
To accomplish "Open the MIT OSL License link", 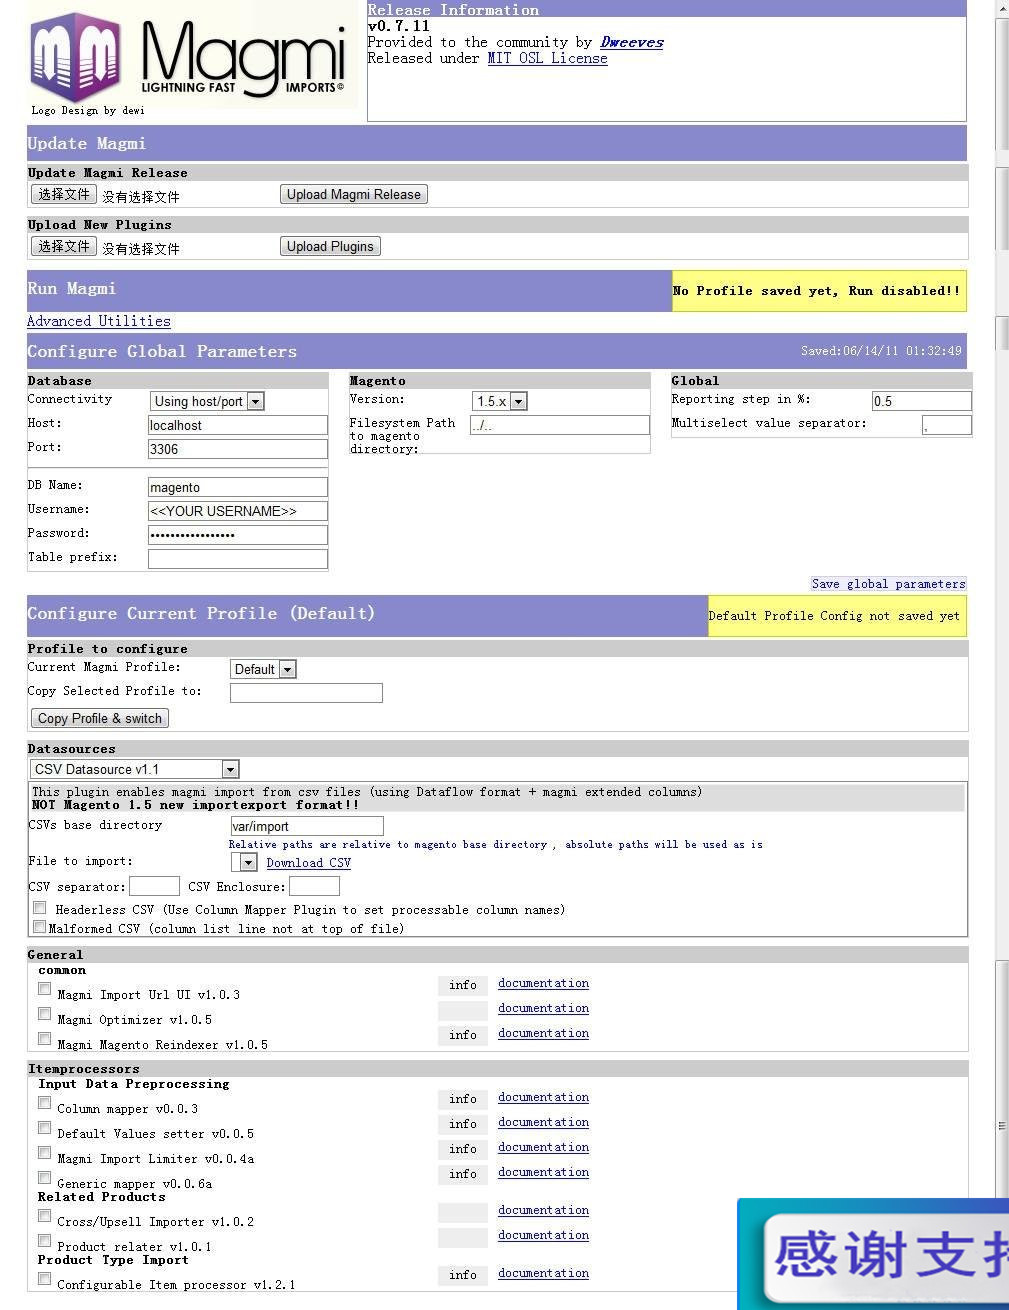I will click(x=547, y=58).
